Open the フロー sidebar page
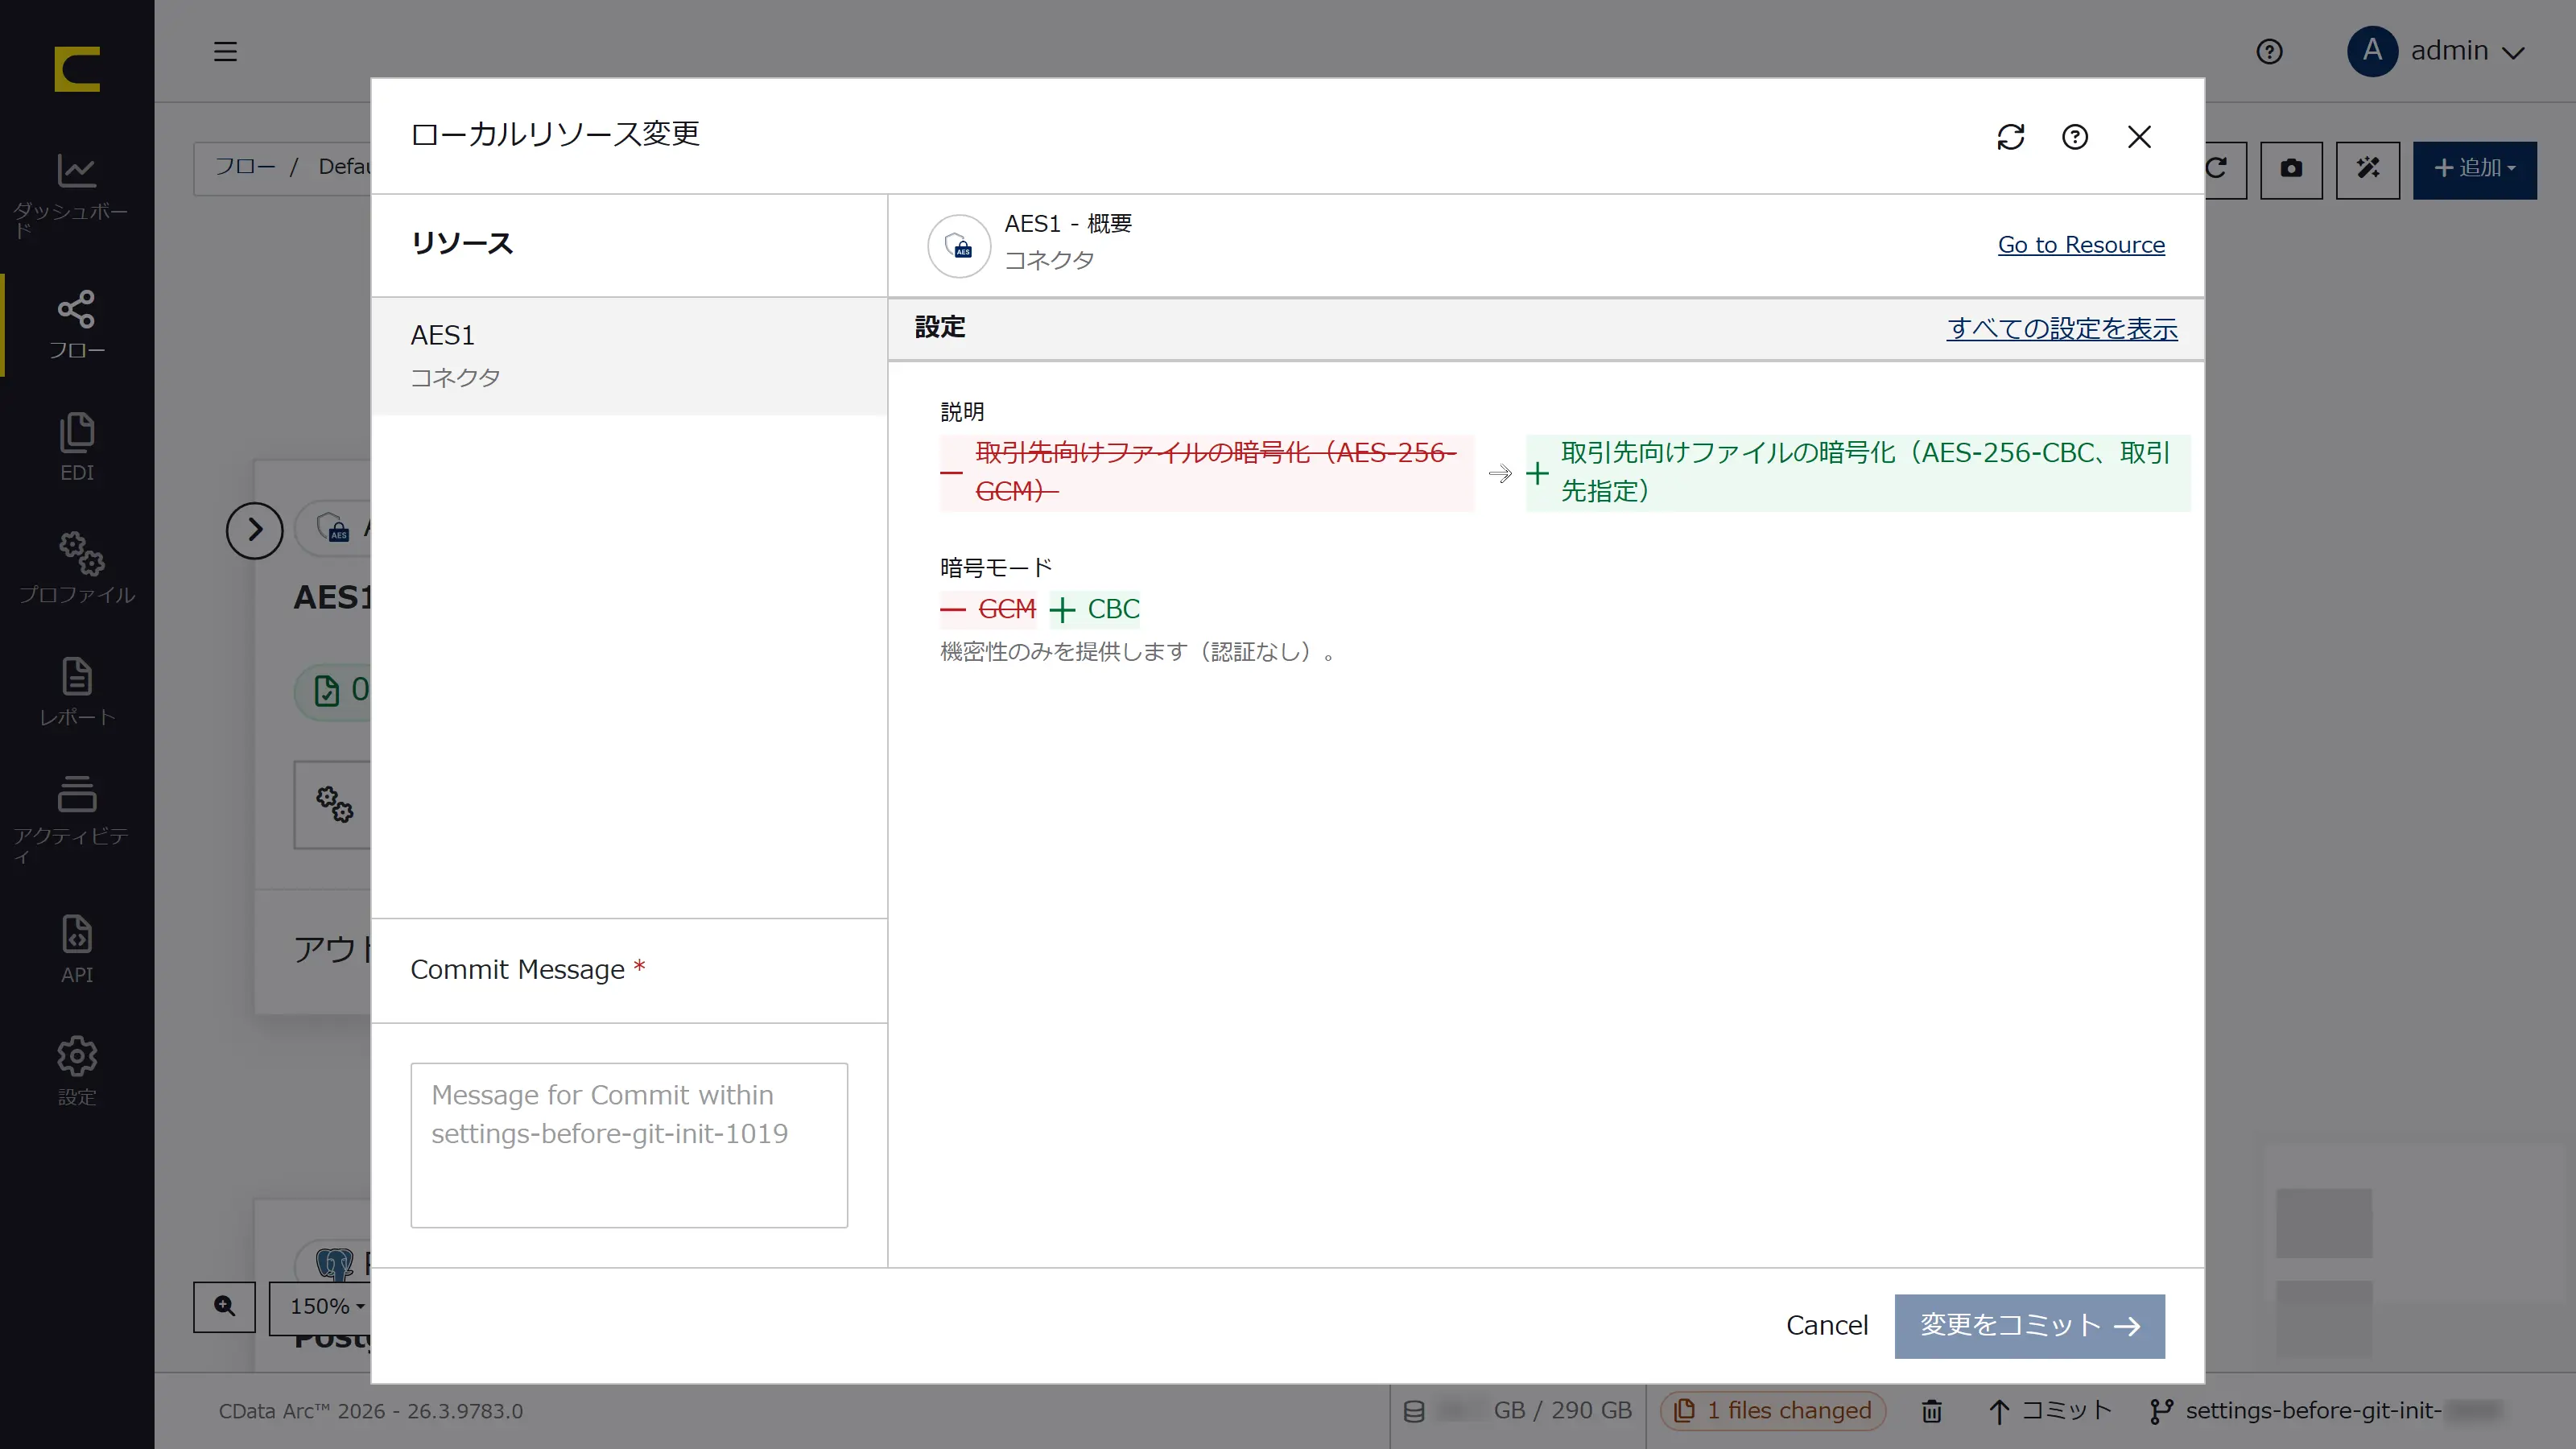 point(77,325)
